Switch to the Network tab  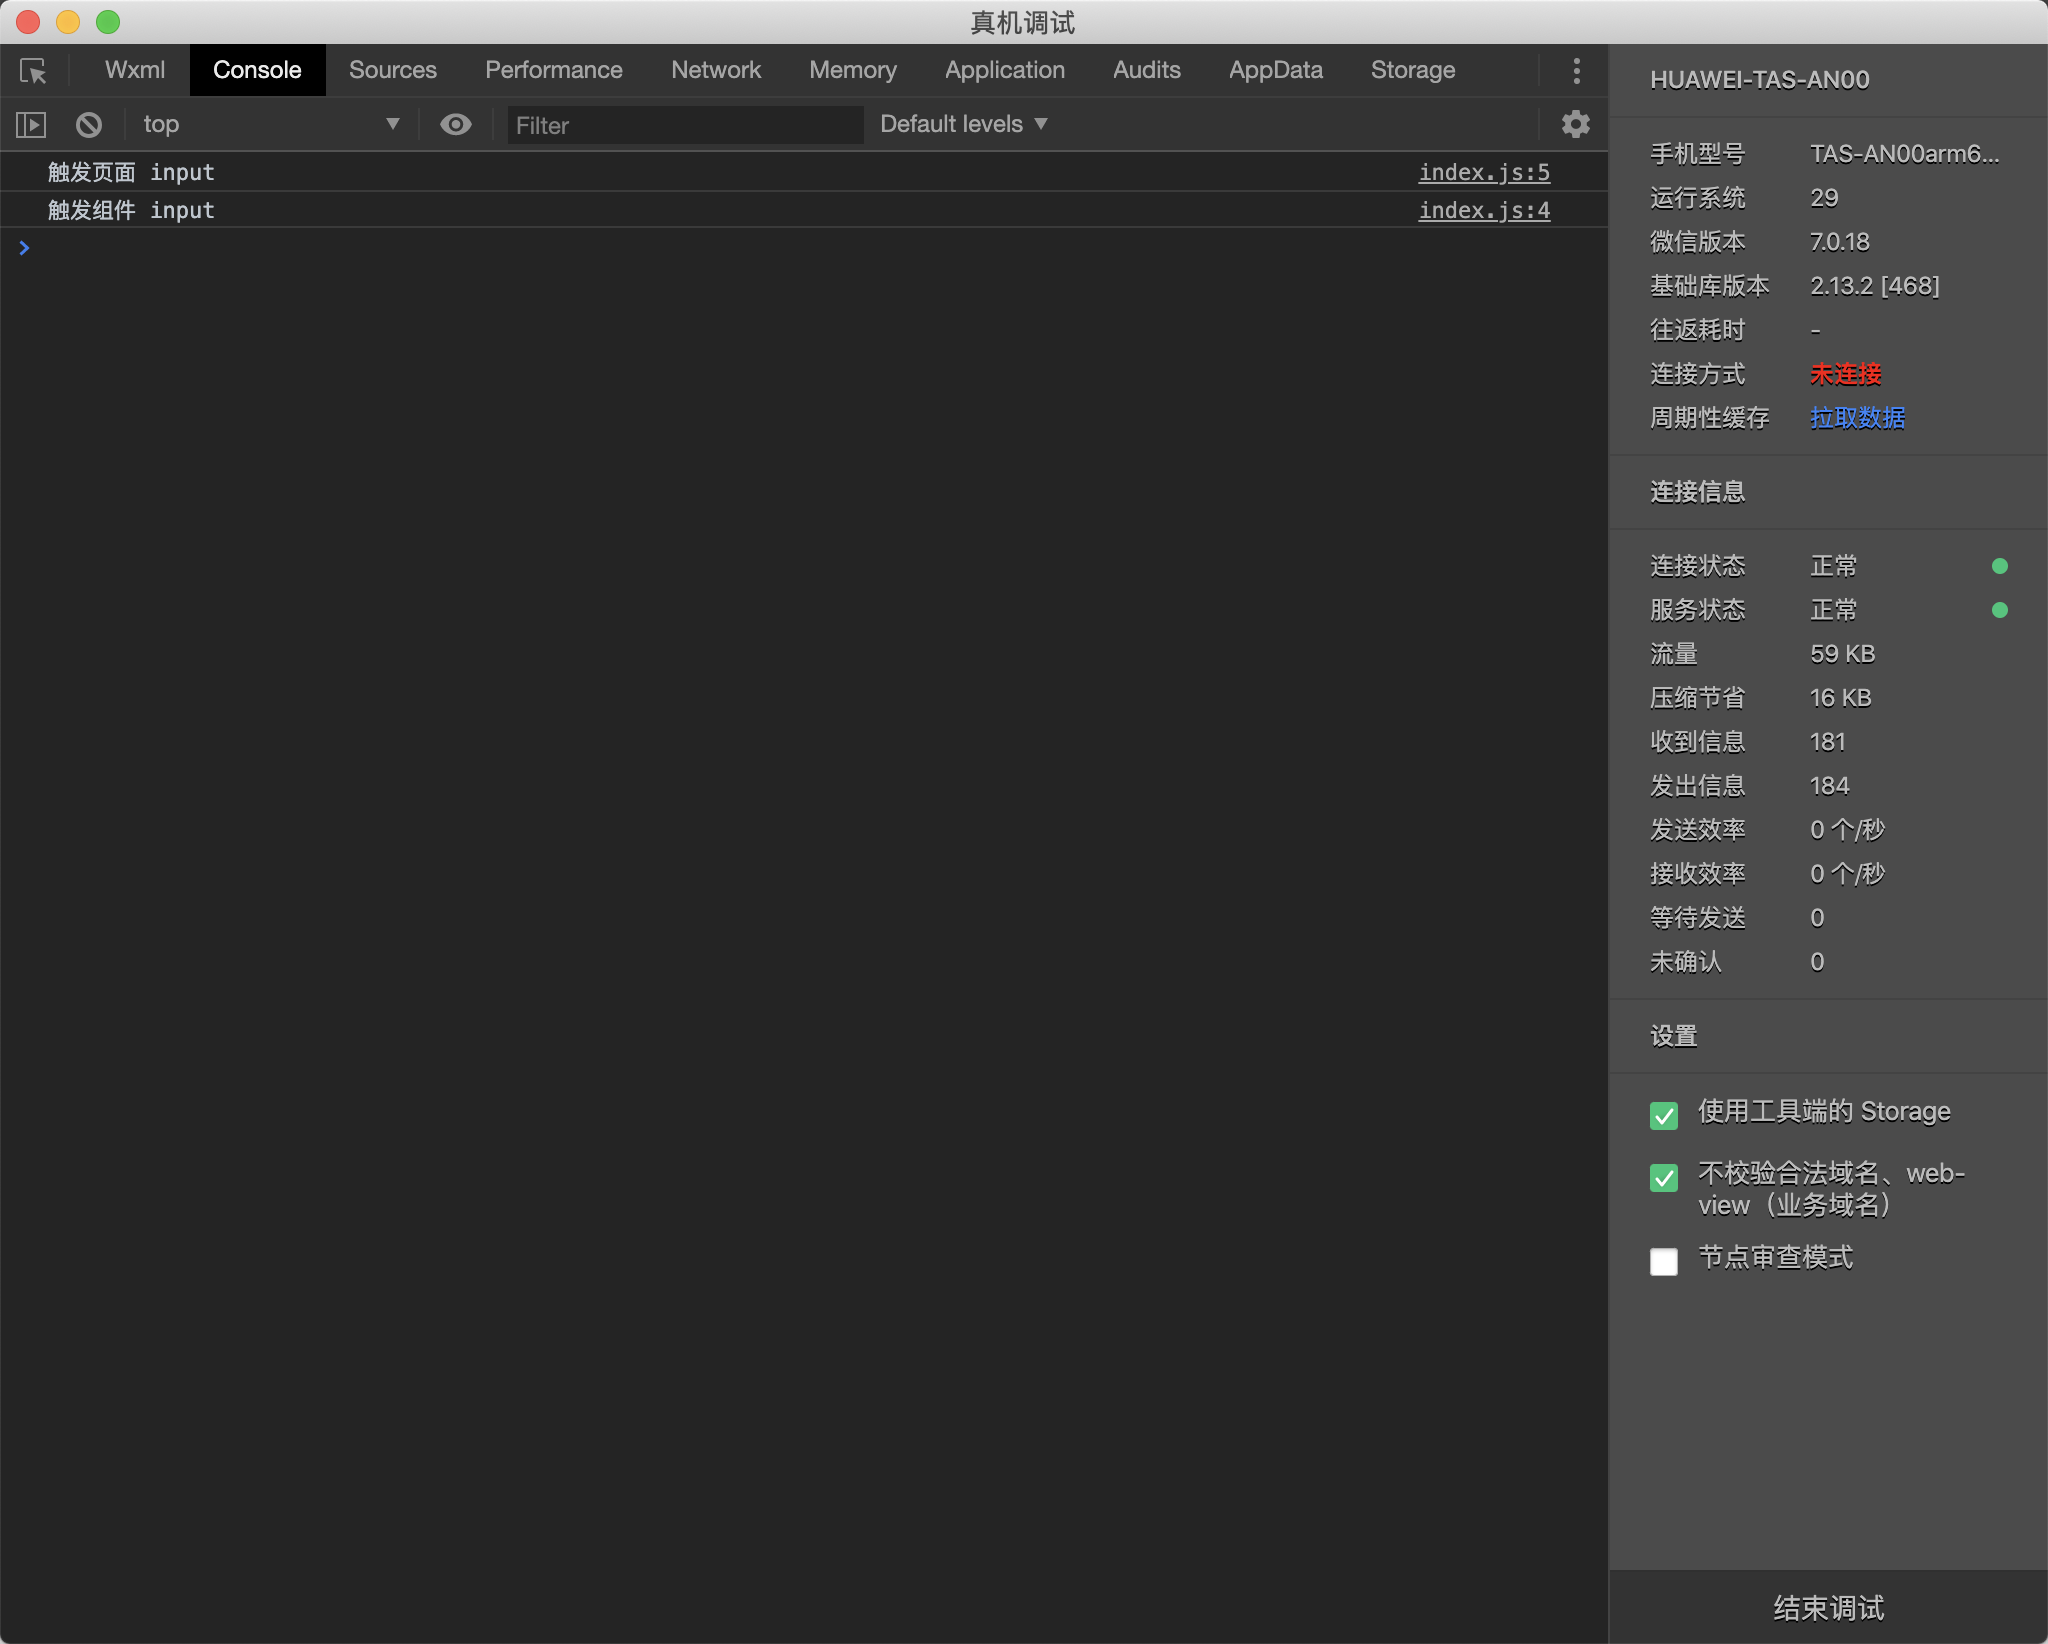tap(715, 70)
